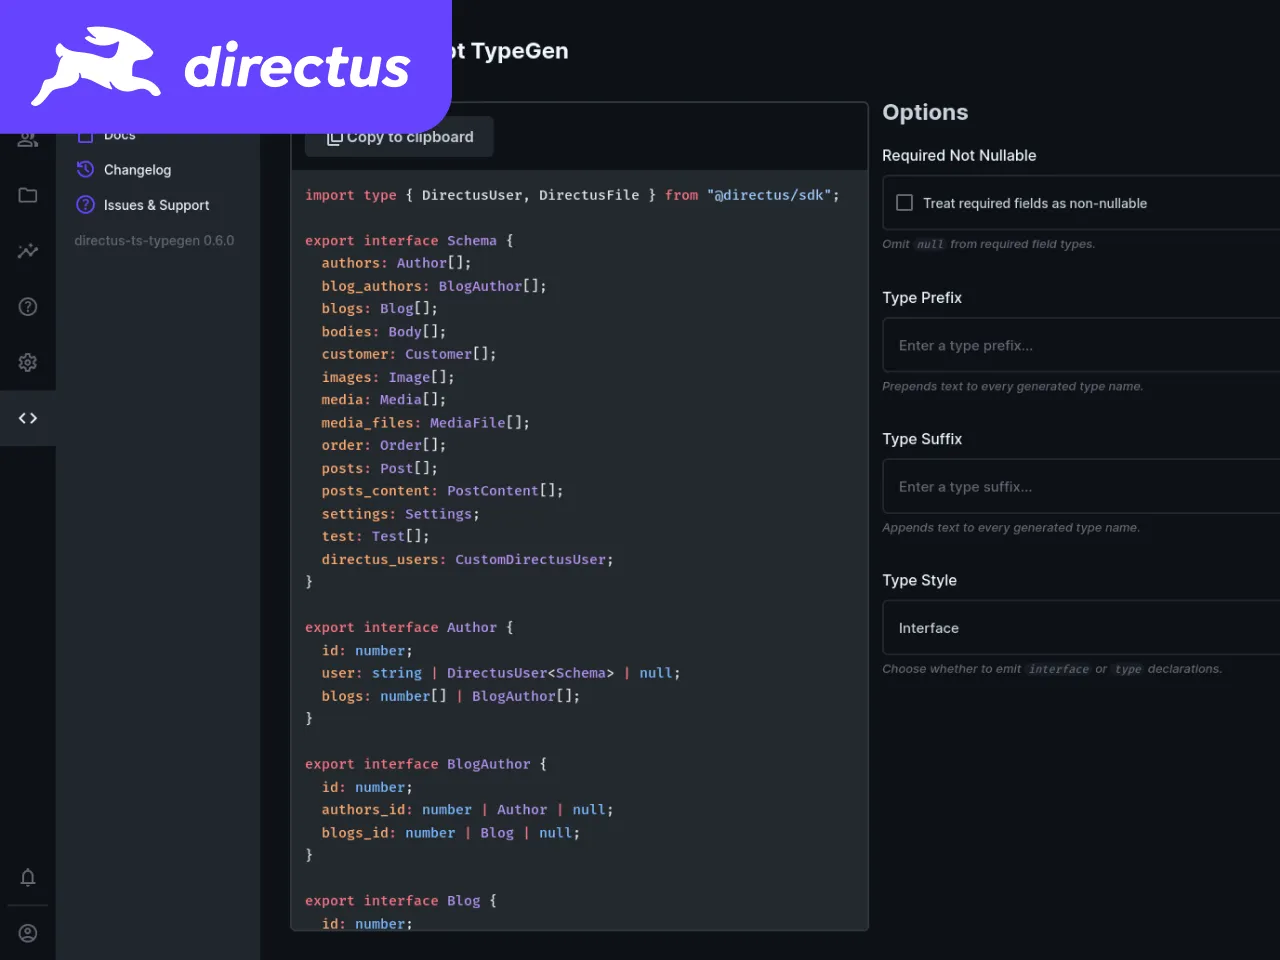This screenshot has width=1280, height=960.
Task: Open the File Library folder icon
Action: (27, 195)
